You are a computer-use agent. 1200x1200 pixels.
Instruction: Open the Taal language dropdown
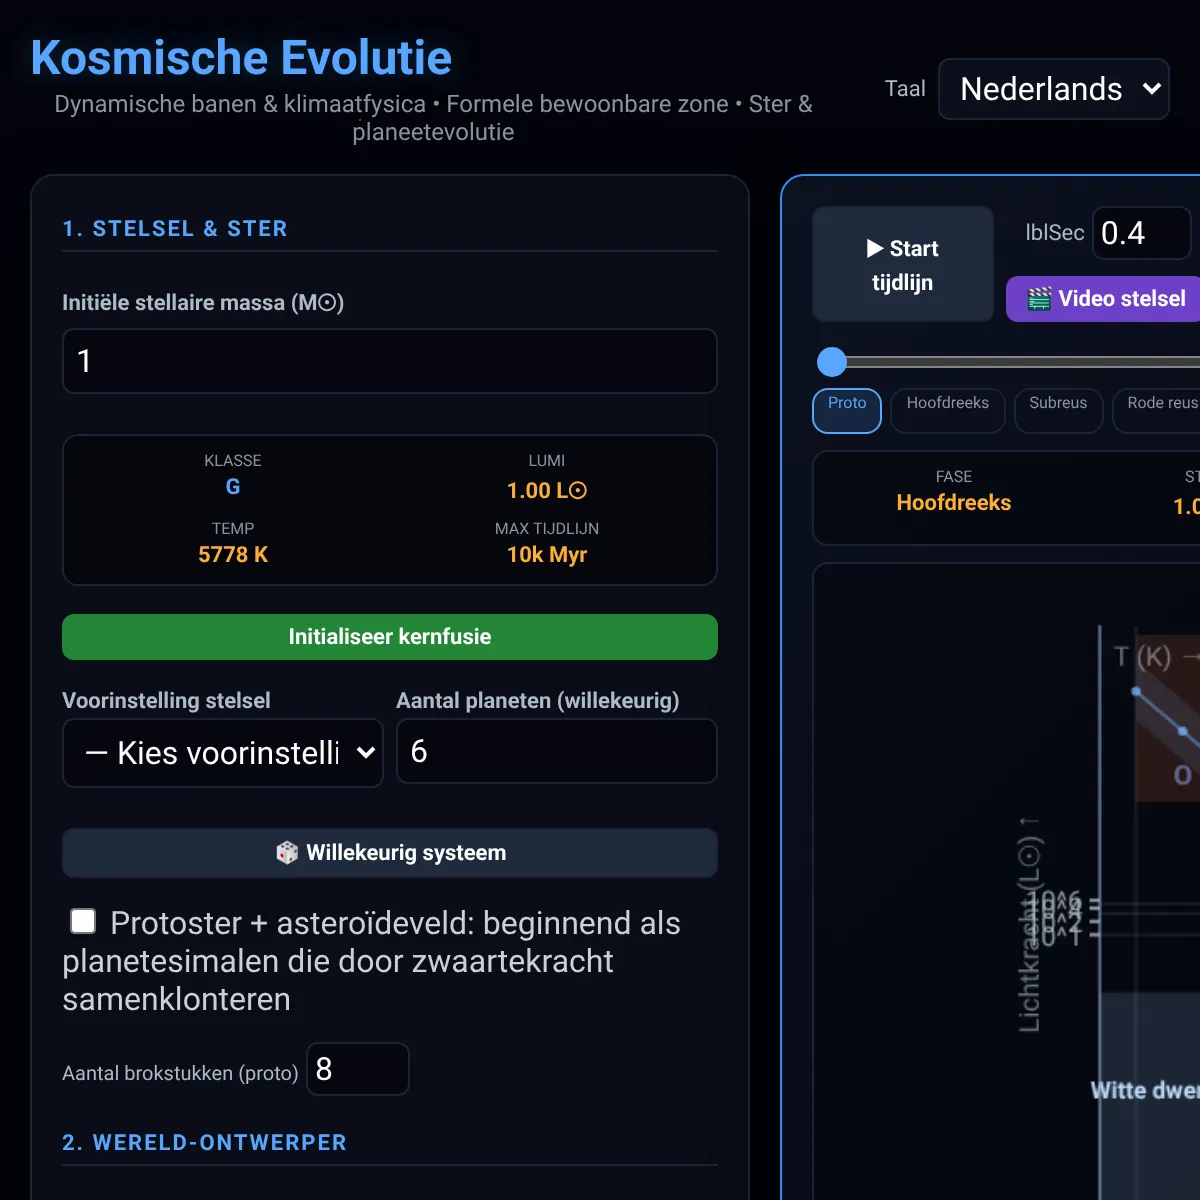pyautogui.click(x=1054, y=89)
